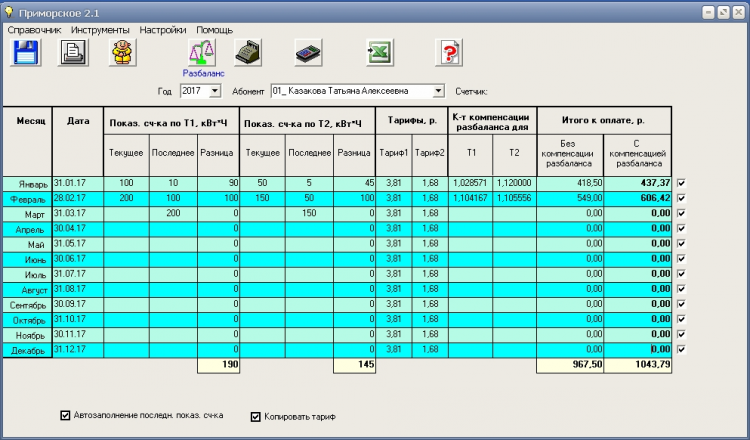Open the Настройки menu
750x440 pixels.
point(163,30)
